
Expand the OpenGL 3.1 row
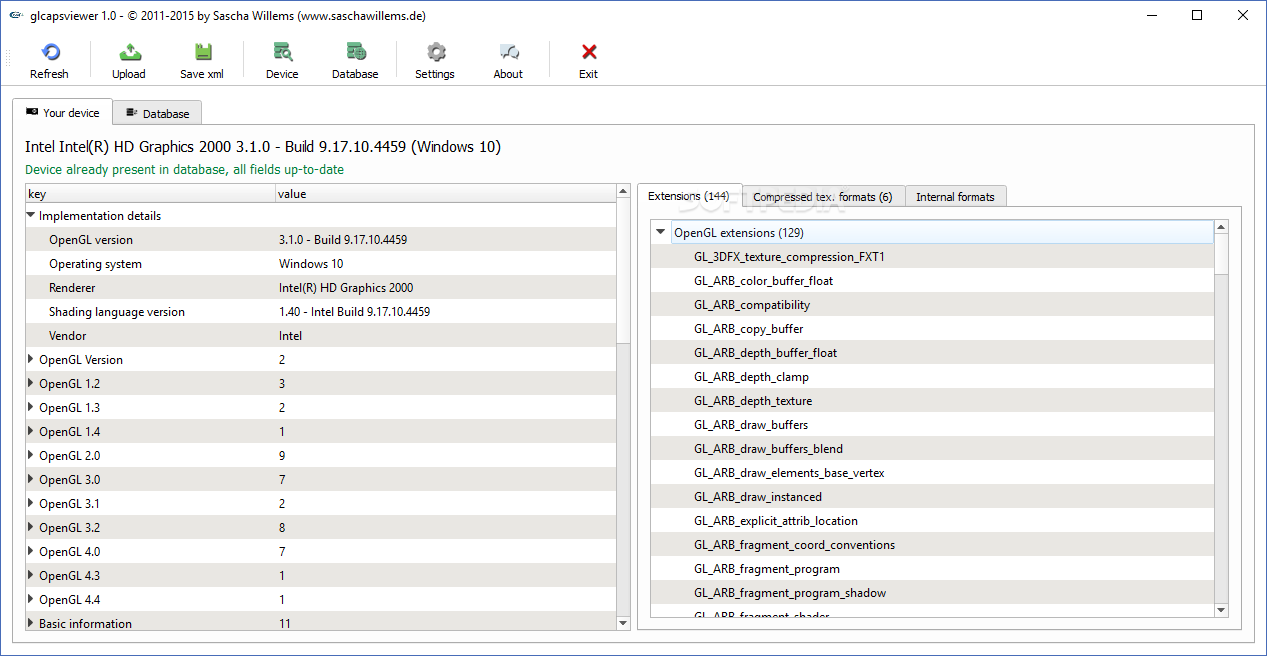coord(31,503)
